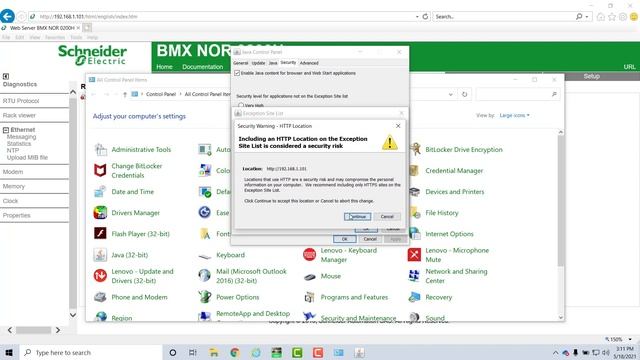The height and width of the screenshot is (360, 640).
Task: Click Home in Schneider web page nav
Action: coord(164,67)
